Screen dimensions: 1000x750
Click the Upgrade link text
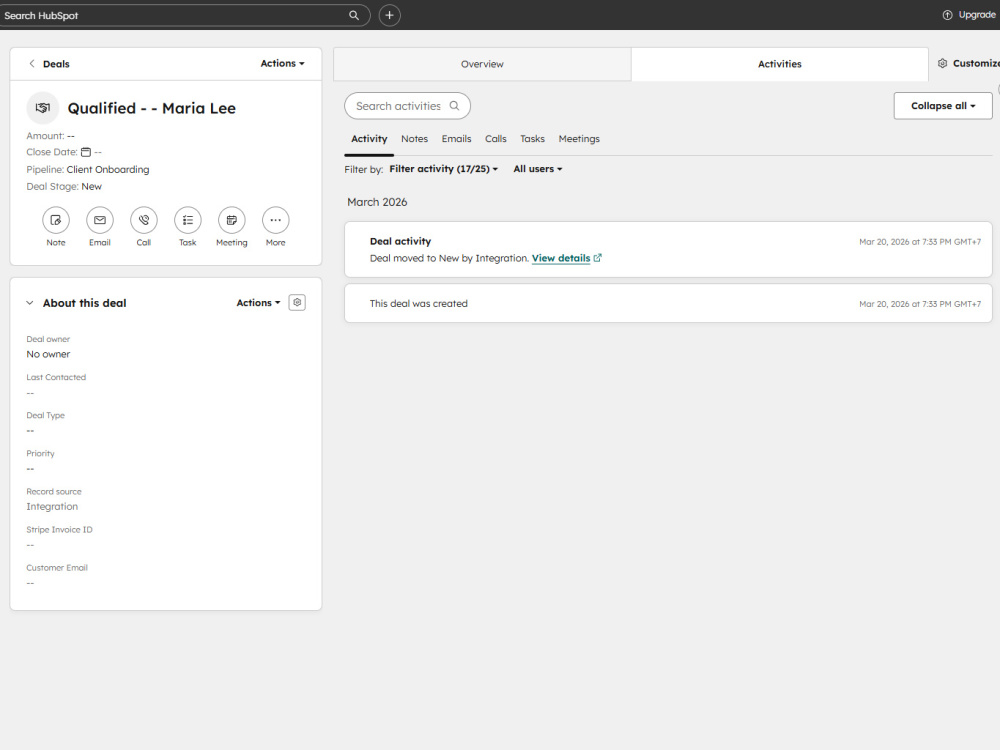click(977, 15)
